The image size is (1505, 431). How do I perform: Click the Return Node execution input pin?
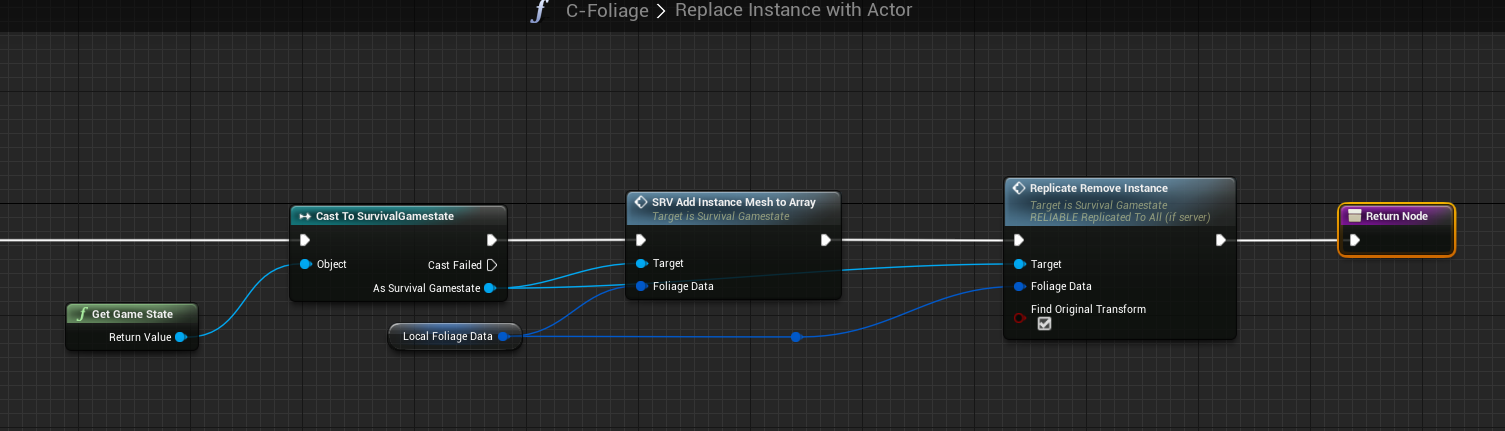[x=1354, y=240]
